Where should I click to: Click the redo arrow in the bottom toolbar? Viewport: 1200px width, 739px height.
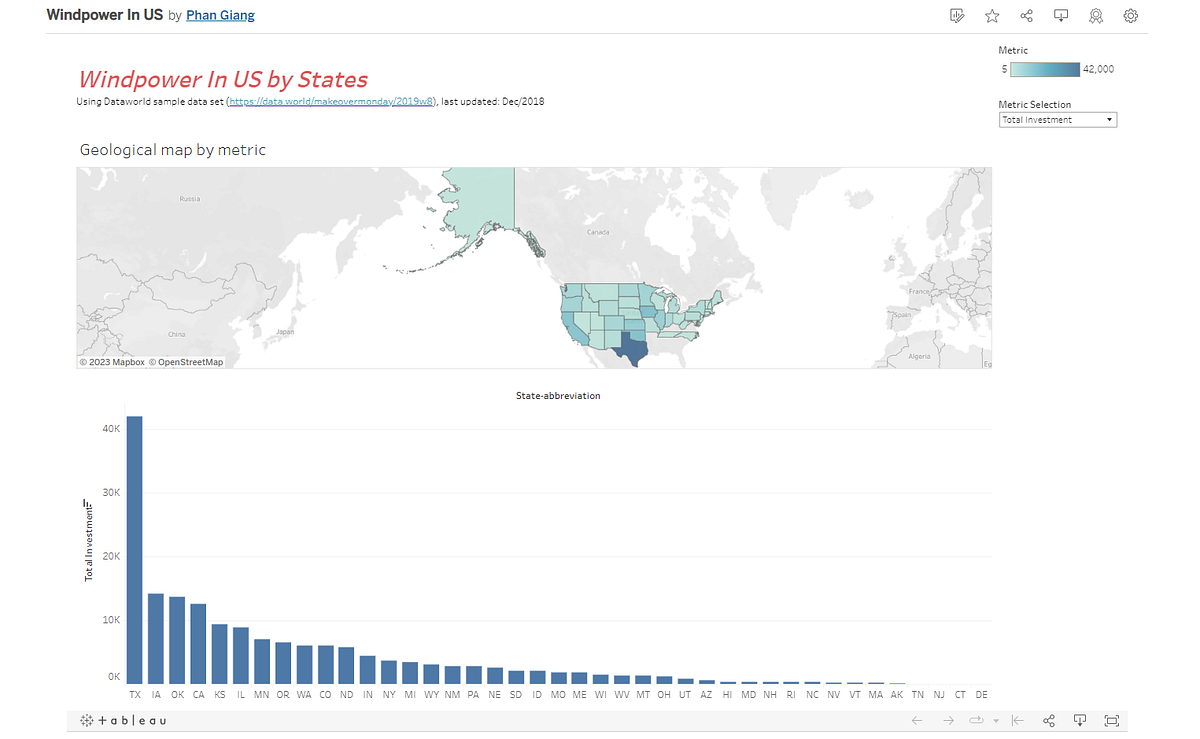coord(948,720)
